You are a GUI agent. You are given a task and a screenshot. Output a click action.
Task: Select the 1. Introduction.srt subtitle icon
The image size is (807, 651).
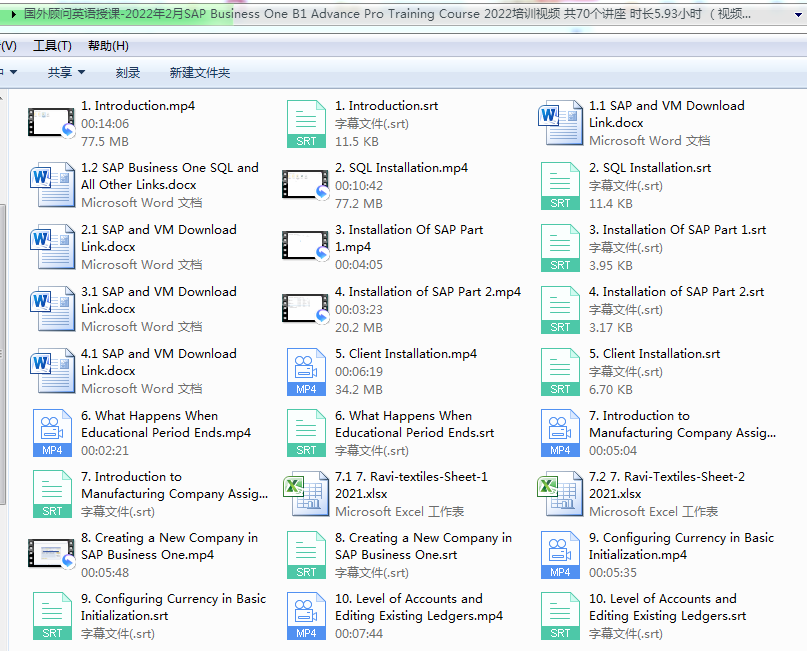[306, 124]
